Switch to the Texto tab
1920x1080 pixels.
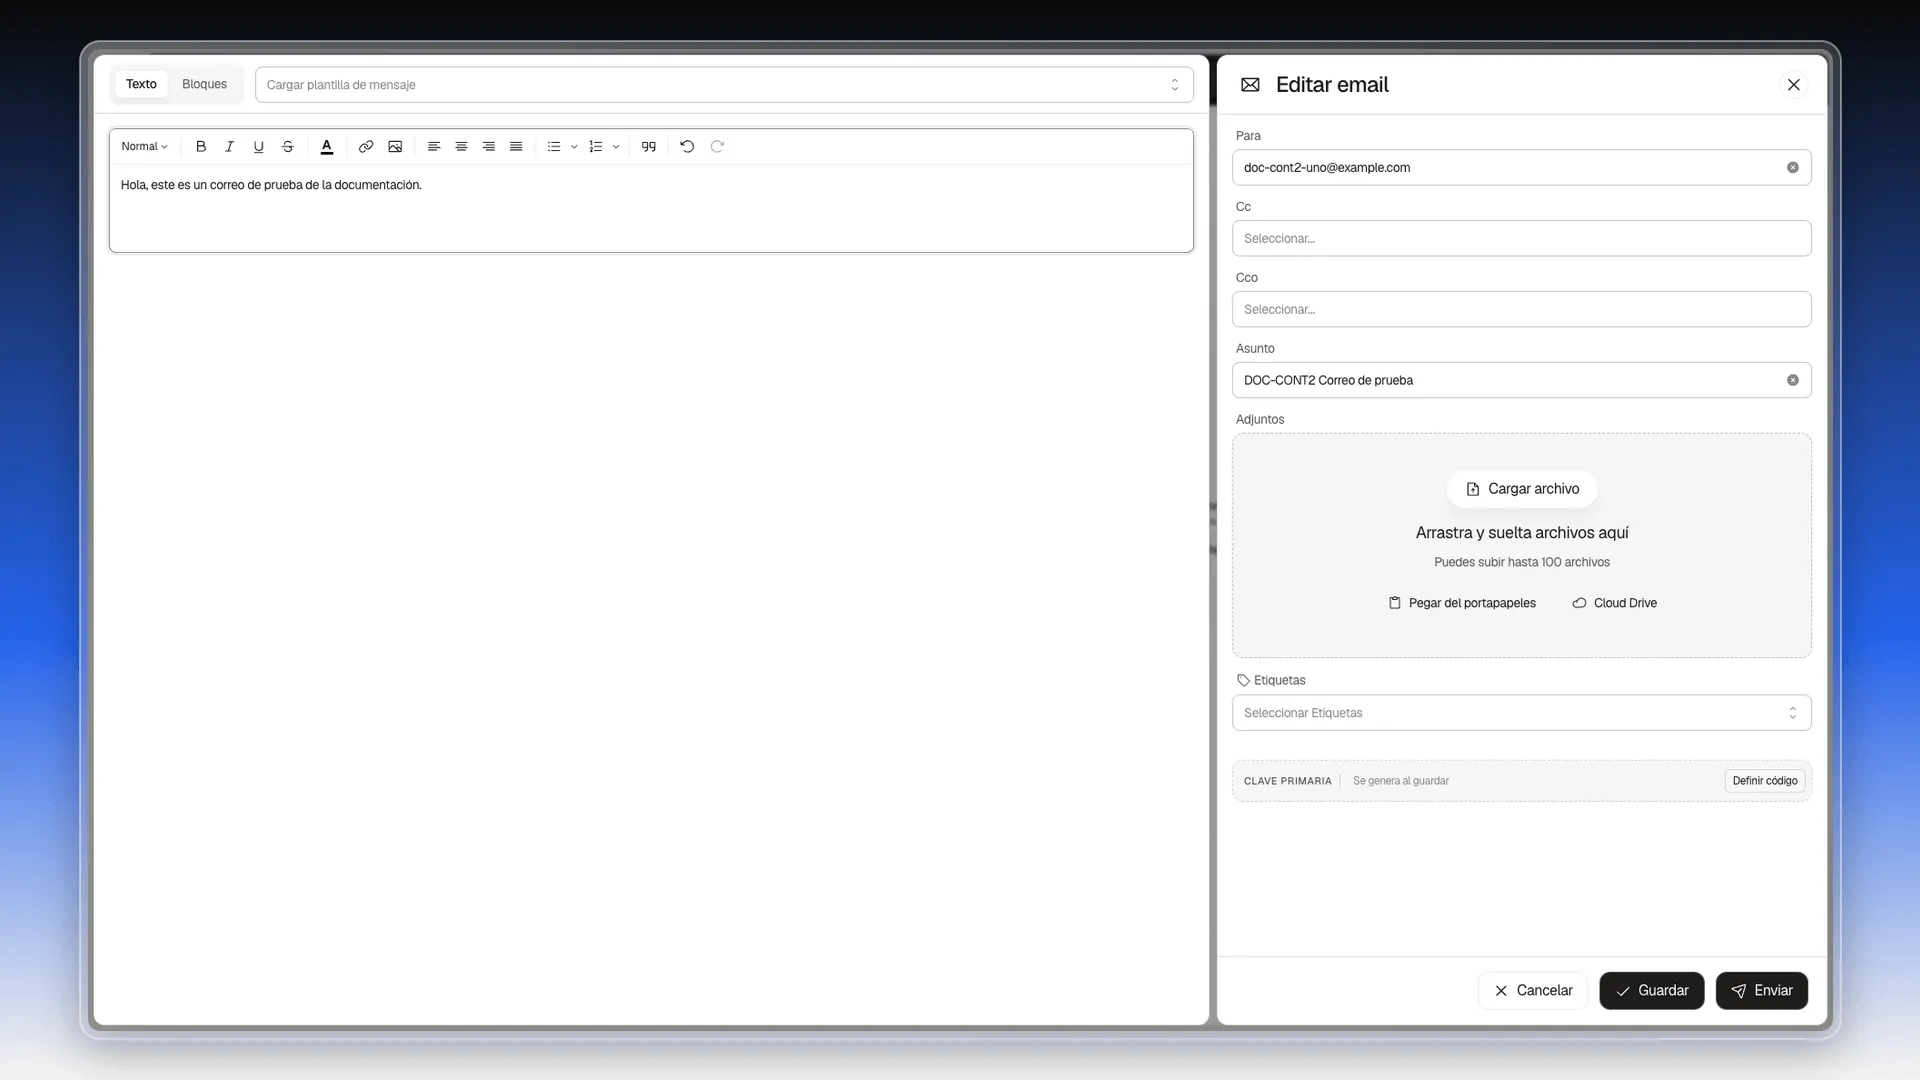click(141, 84)
